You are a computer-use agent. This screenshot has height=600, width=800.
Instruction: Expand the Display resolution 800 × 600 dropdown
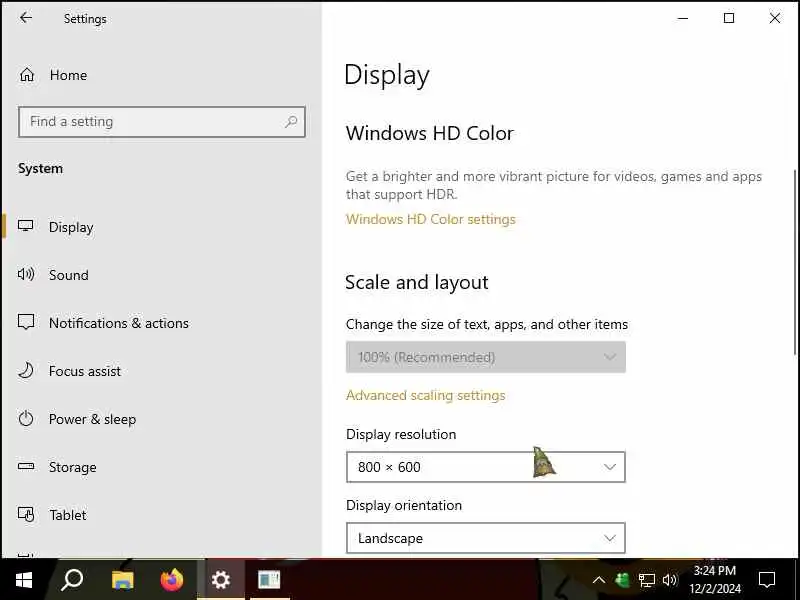(x=486, y=467)
